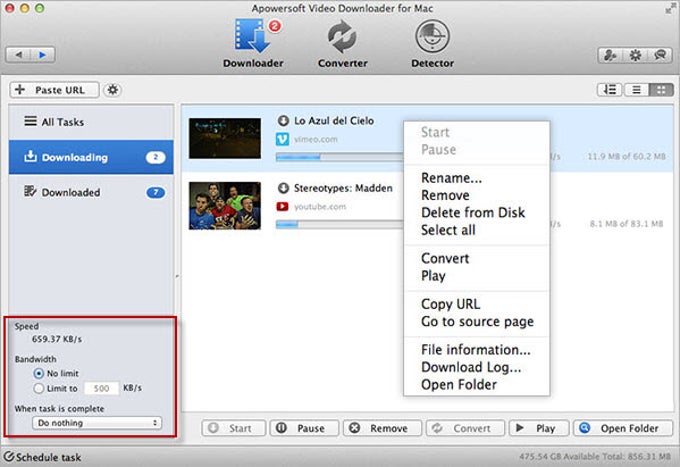
Task: Open the Detector section
Action: click(432, 43)
